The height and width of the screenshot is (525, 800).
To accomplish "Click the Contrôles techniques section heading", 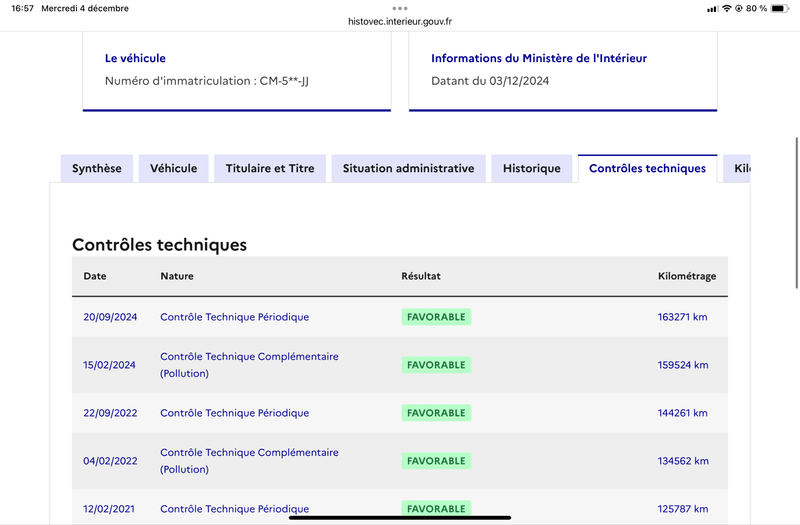I will [159, 245].
